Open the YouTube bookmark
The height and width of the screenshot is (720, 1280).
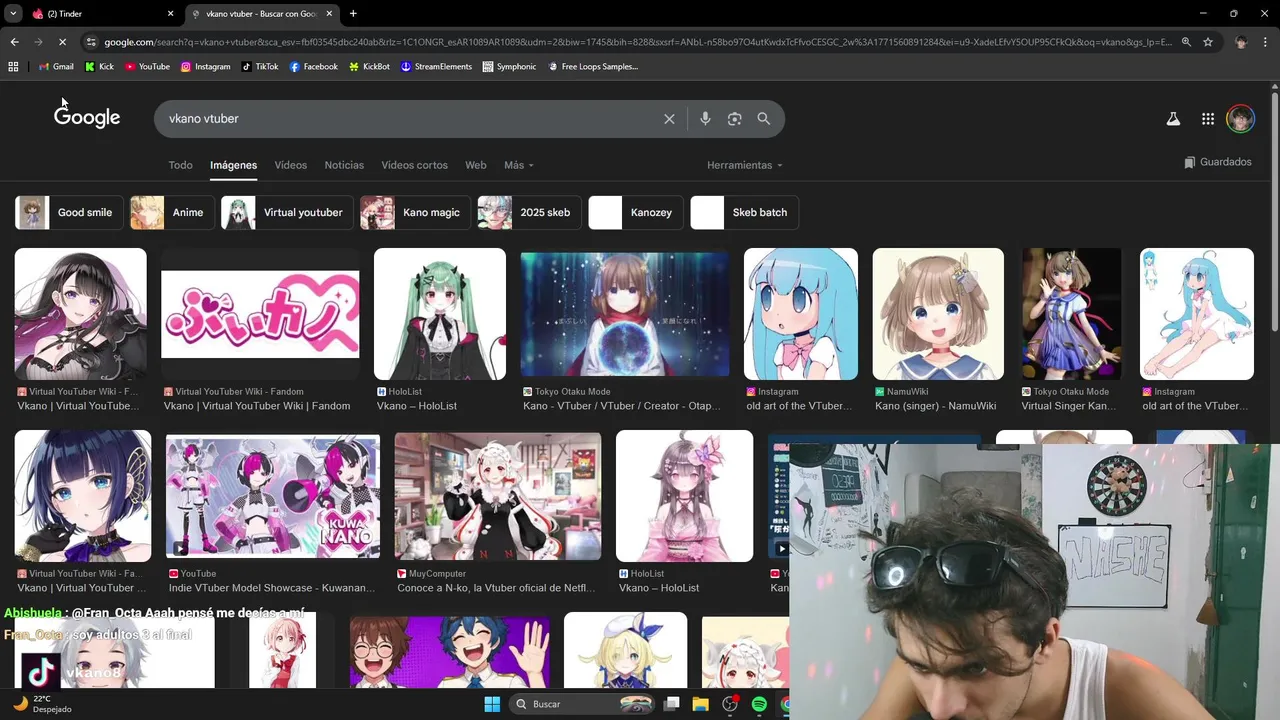147,67
